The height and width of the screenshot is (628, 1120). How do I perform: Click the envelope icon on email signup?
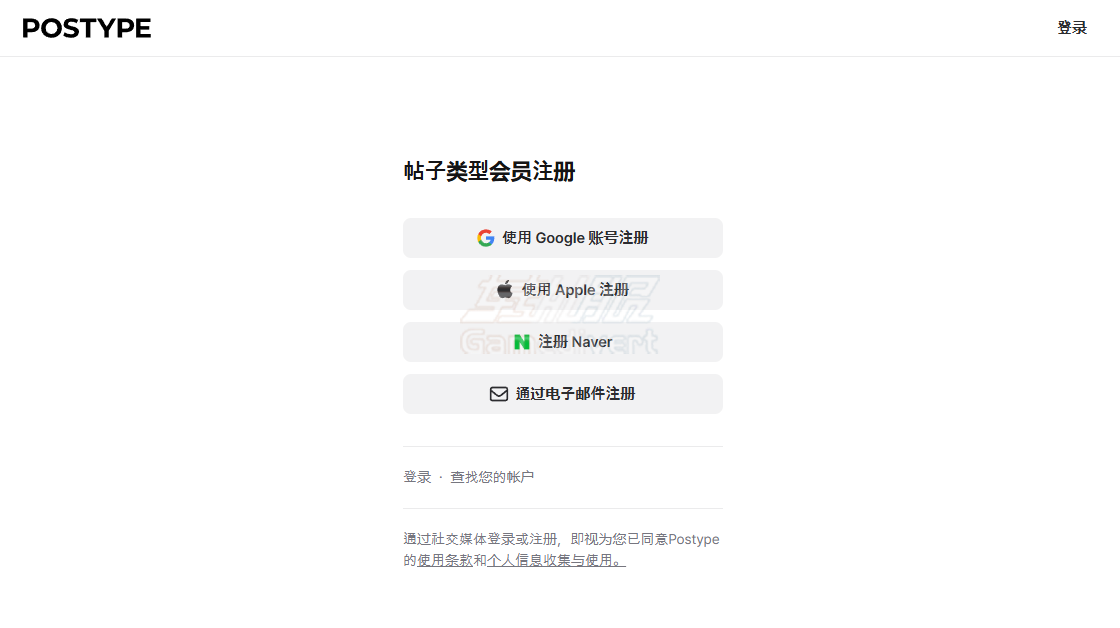pos(499,393)
